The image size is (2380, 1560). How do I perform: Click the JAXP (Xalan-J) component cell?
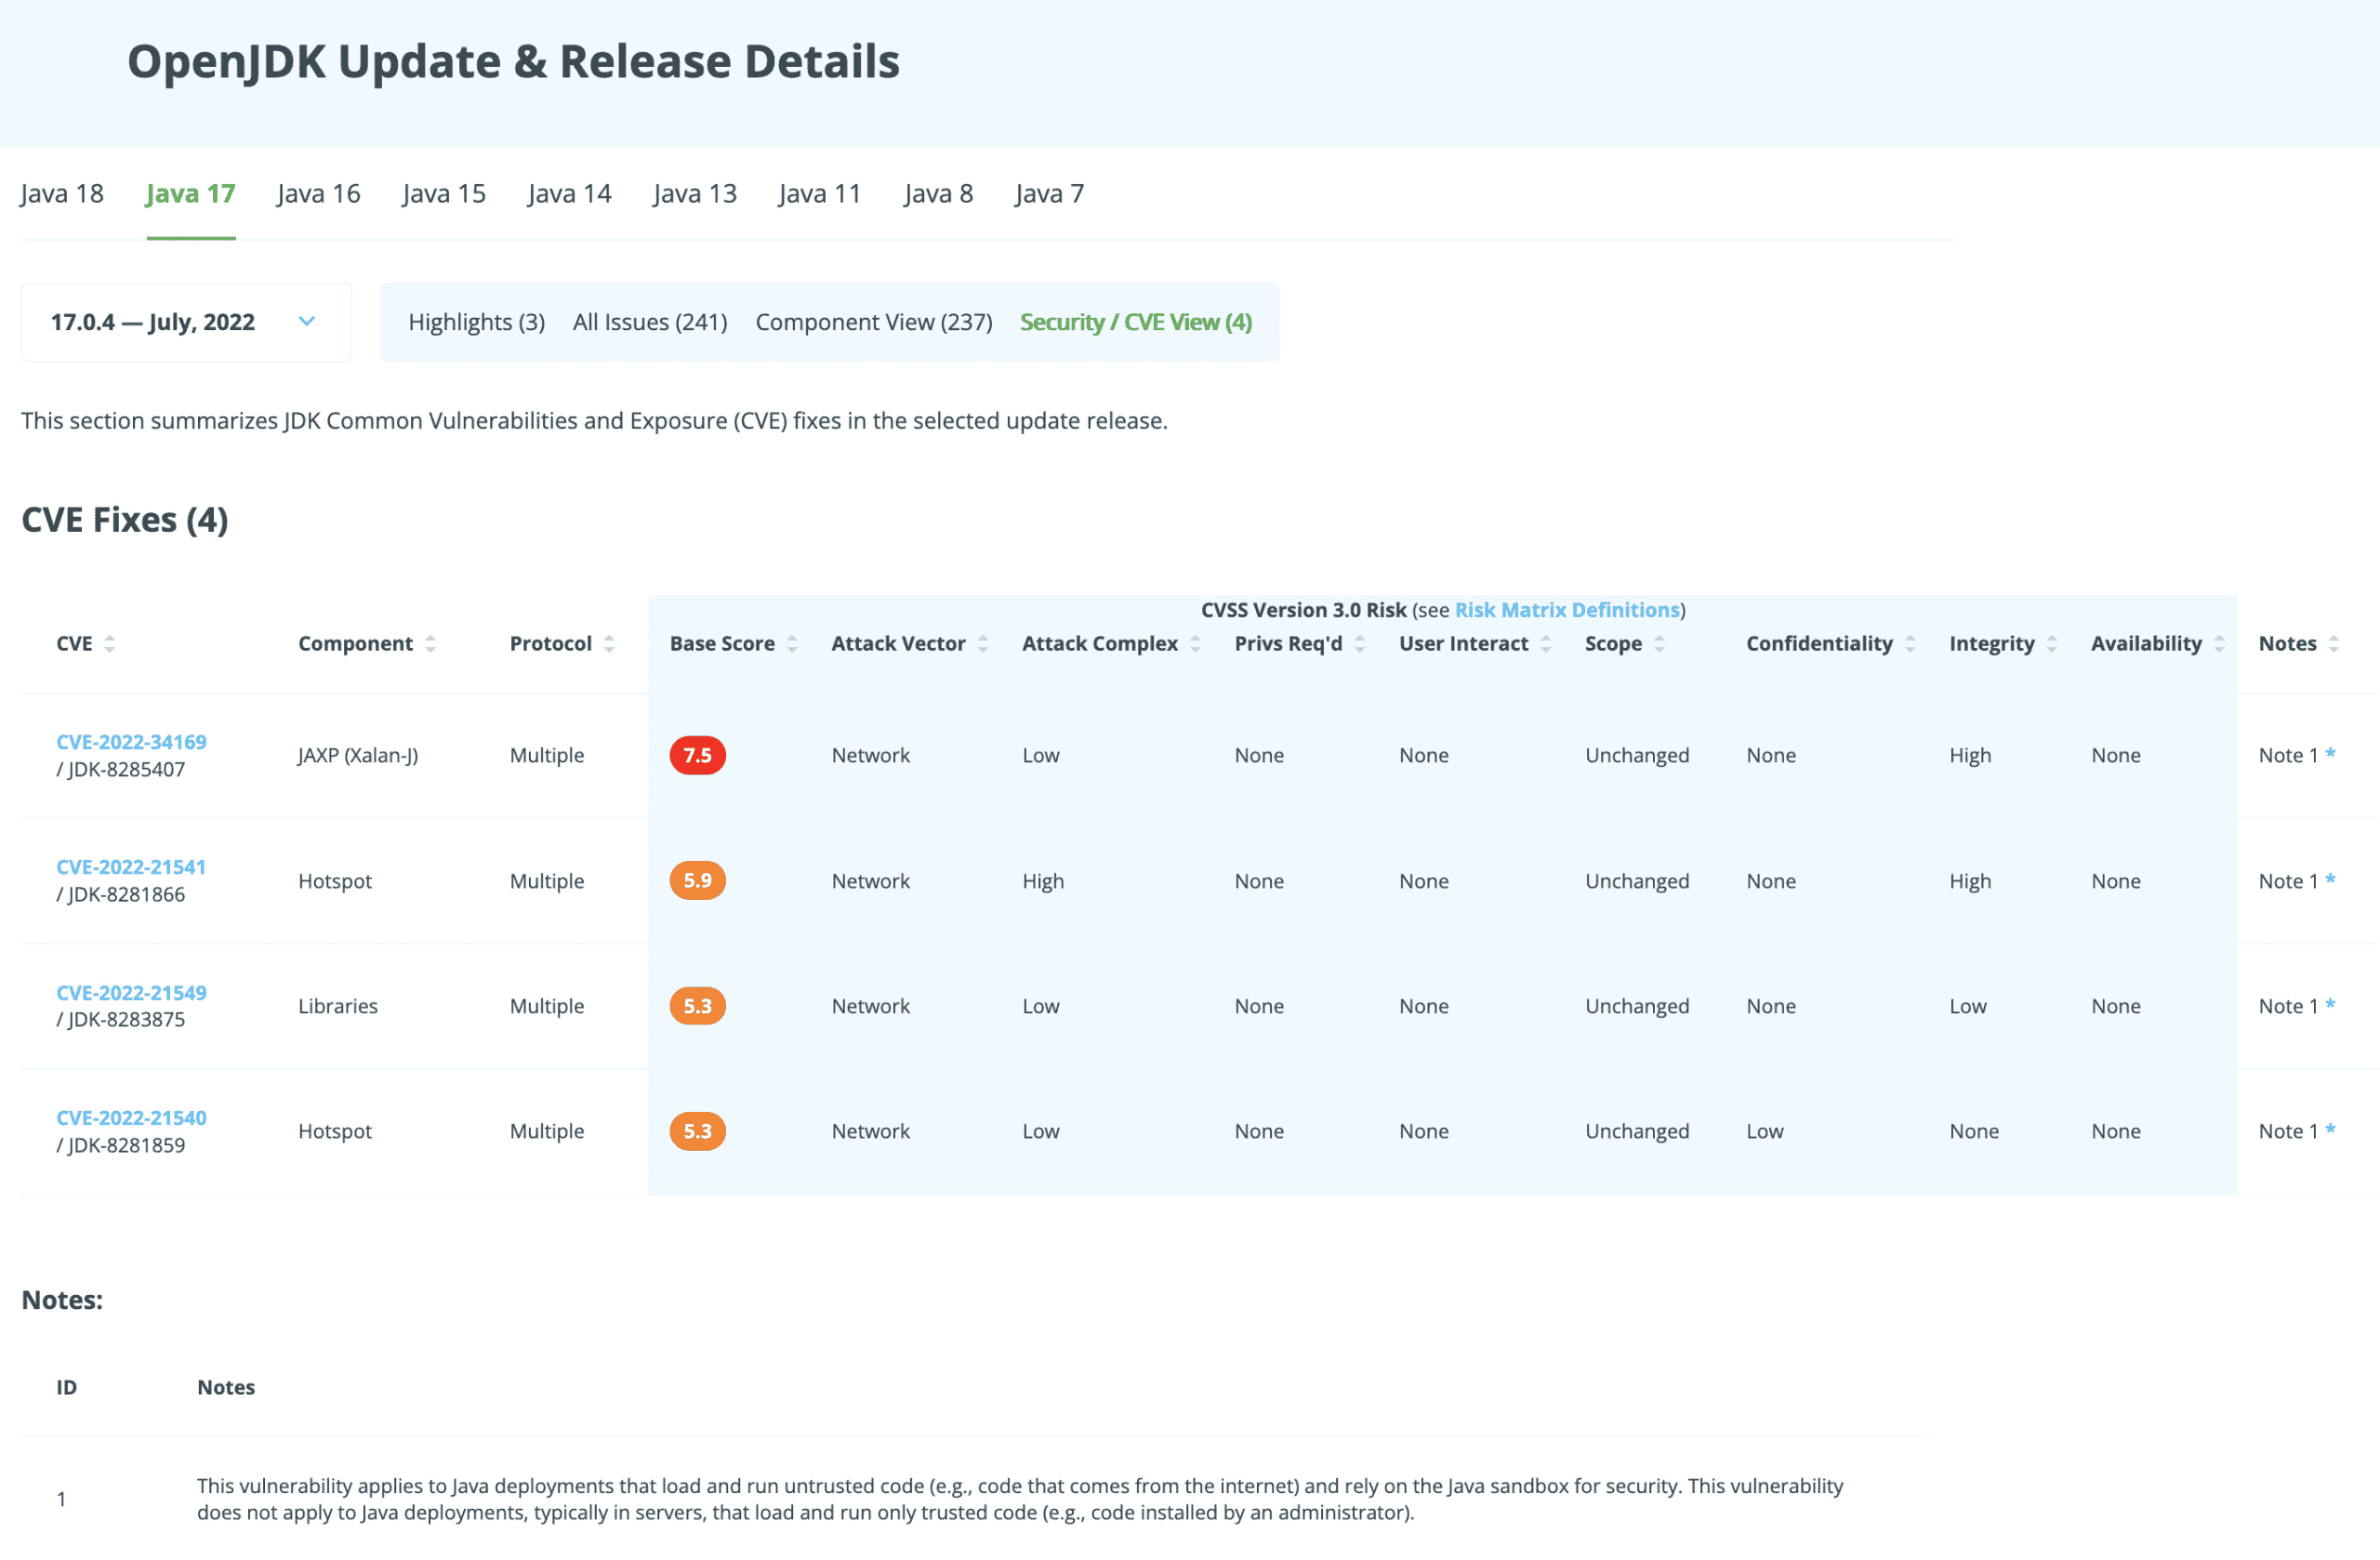pos(358,755)
